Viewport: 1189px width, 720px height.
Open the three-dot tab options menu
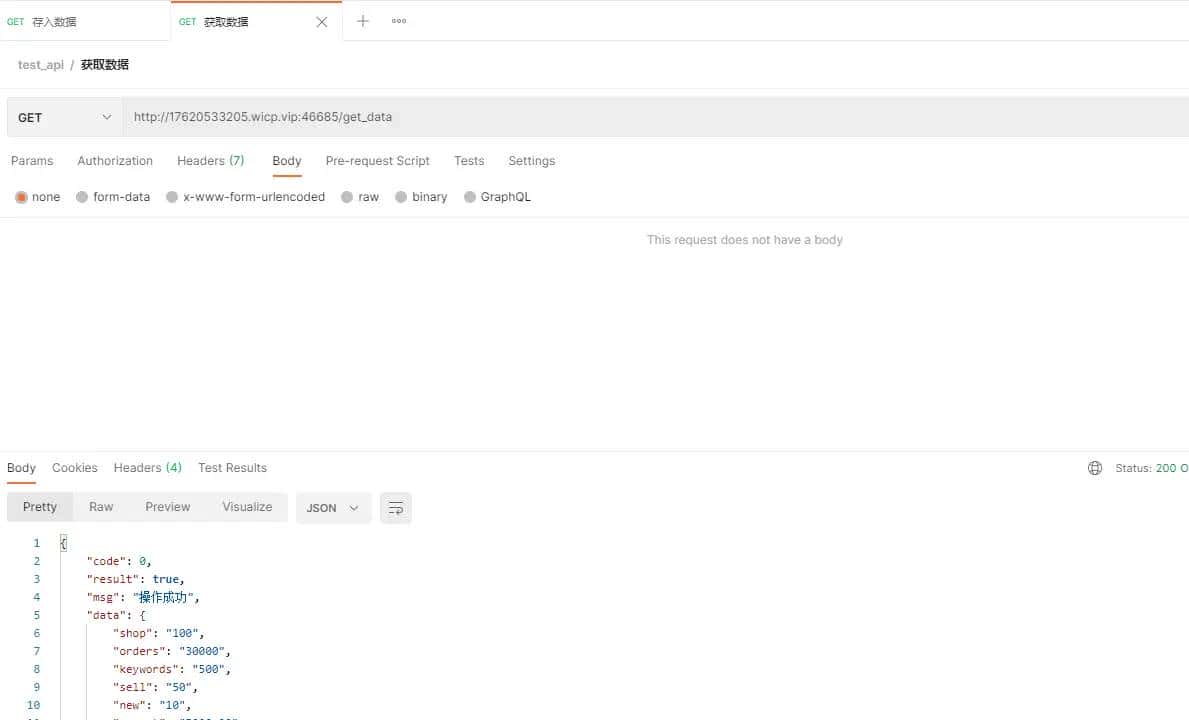tap(399, 21)
